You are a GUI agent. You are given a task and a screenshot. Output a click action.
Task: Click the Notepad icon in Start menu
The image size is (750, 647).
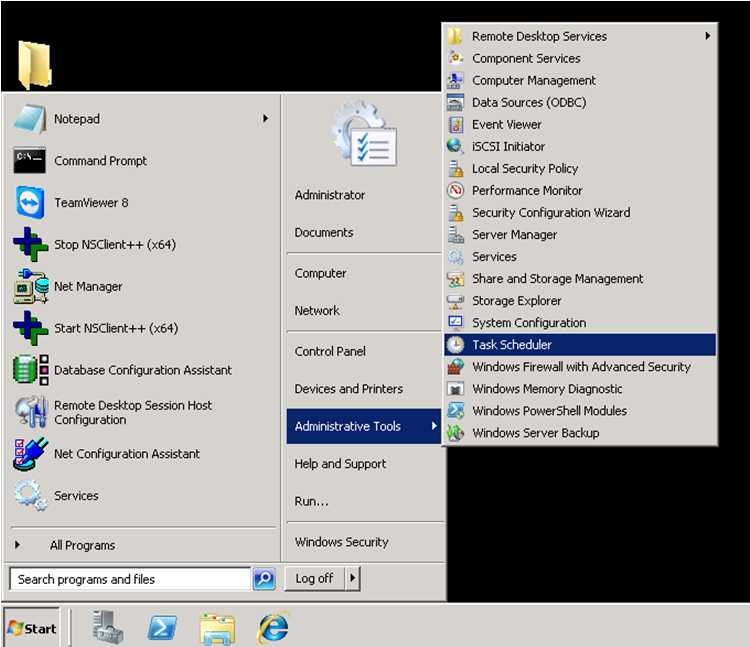(30, 119)
